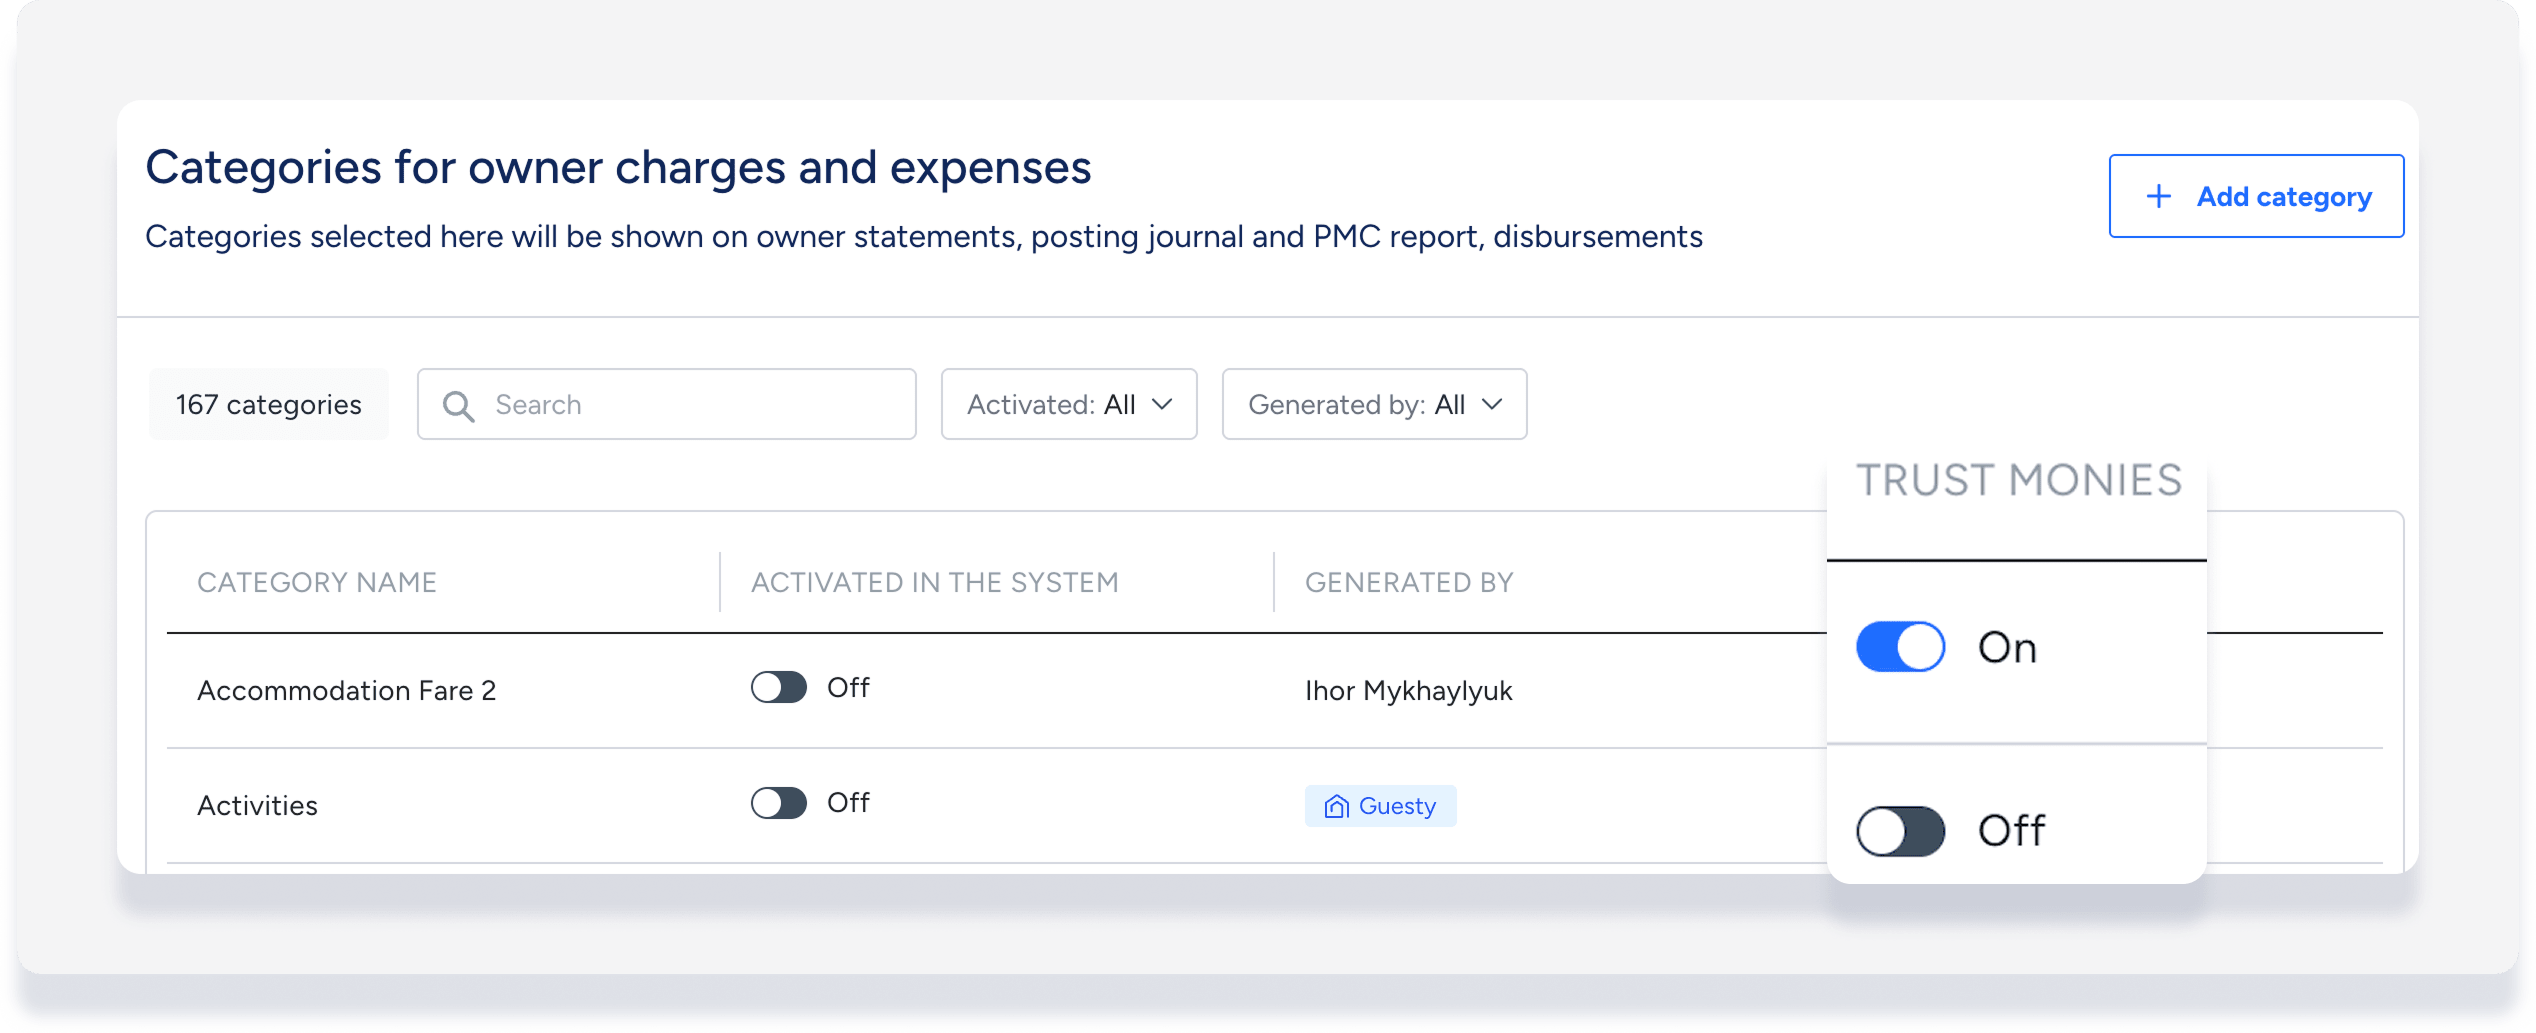
Task: Click the Guesty generated-by badge
Action: [x=1380, y=806]
